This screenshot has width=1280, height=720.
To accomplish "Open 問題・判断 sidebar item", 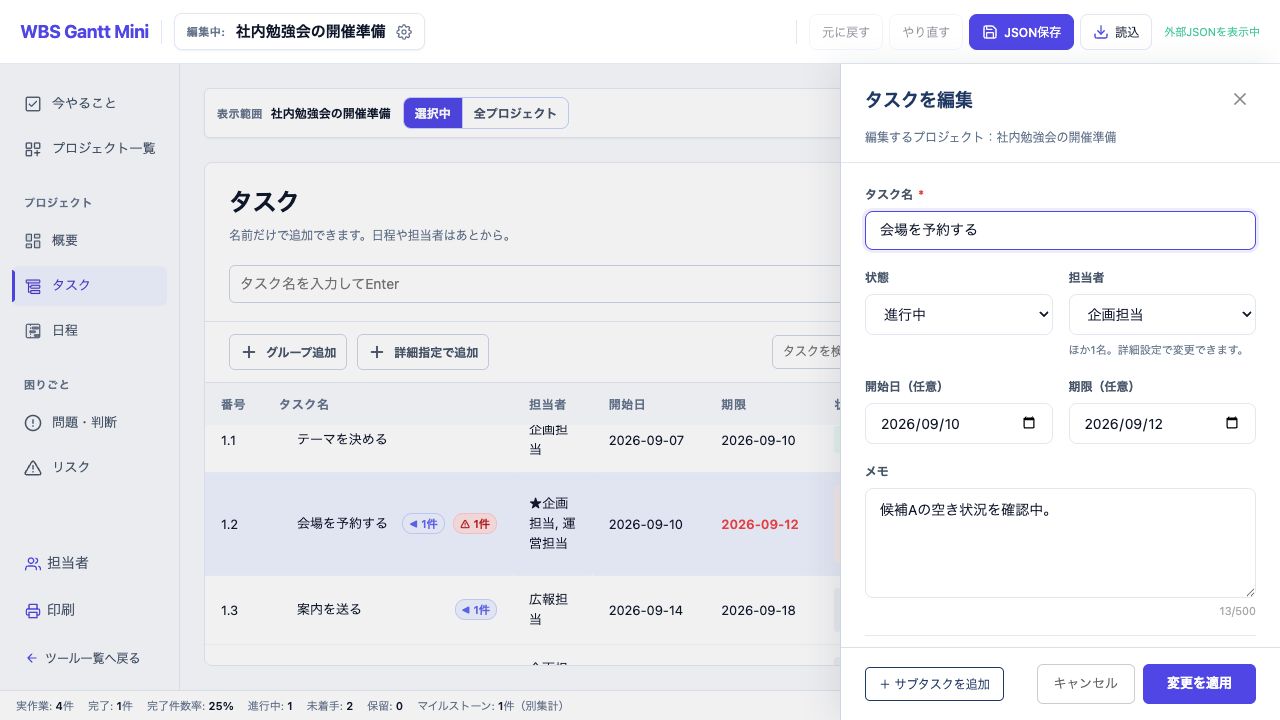I will [89, 422].
